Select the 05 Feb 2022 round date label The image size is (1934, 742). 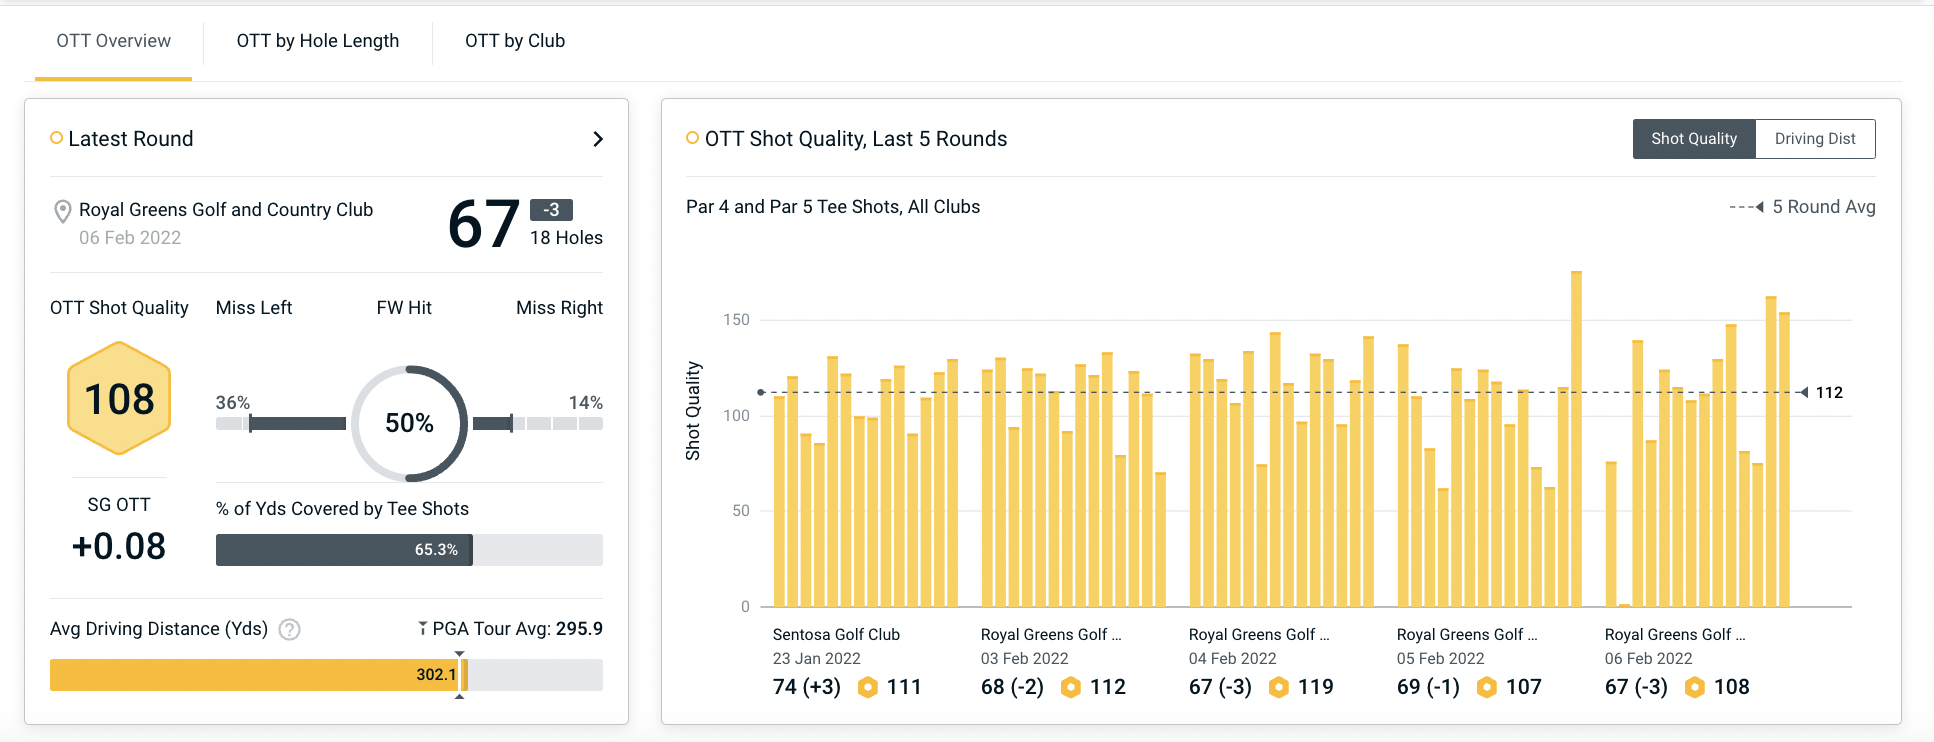1440,659
